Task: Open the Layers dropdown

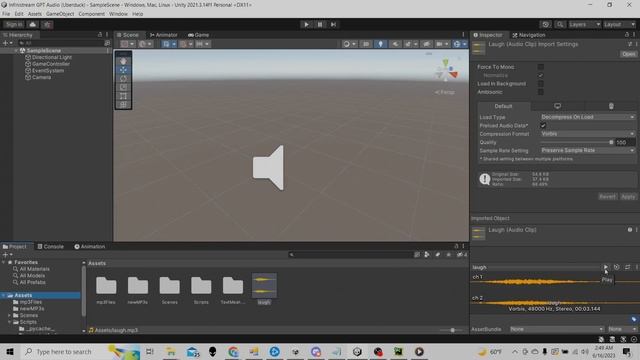Action: (584, 24)
